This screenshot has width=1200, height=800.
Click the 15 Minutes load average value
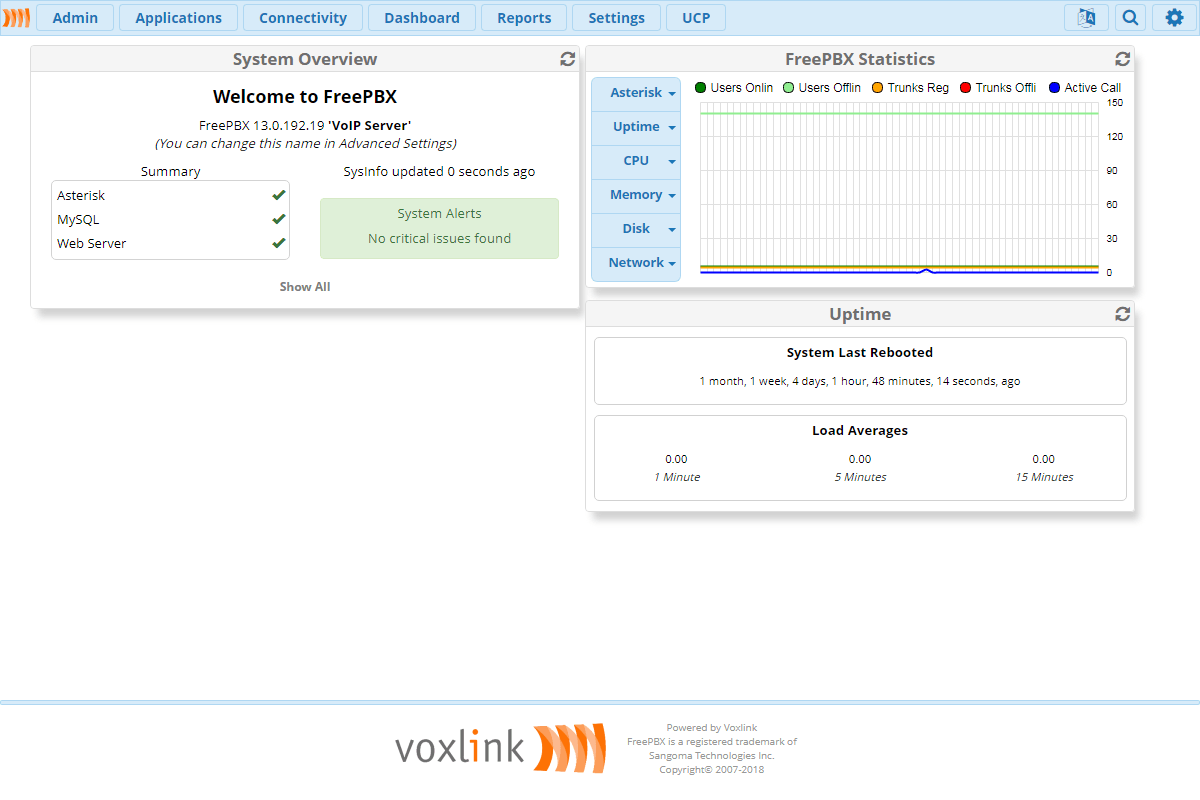[x=1044, y=459]
